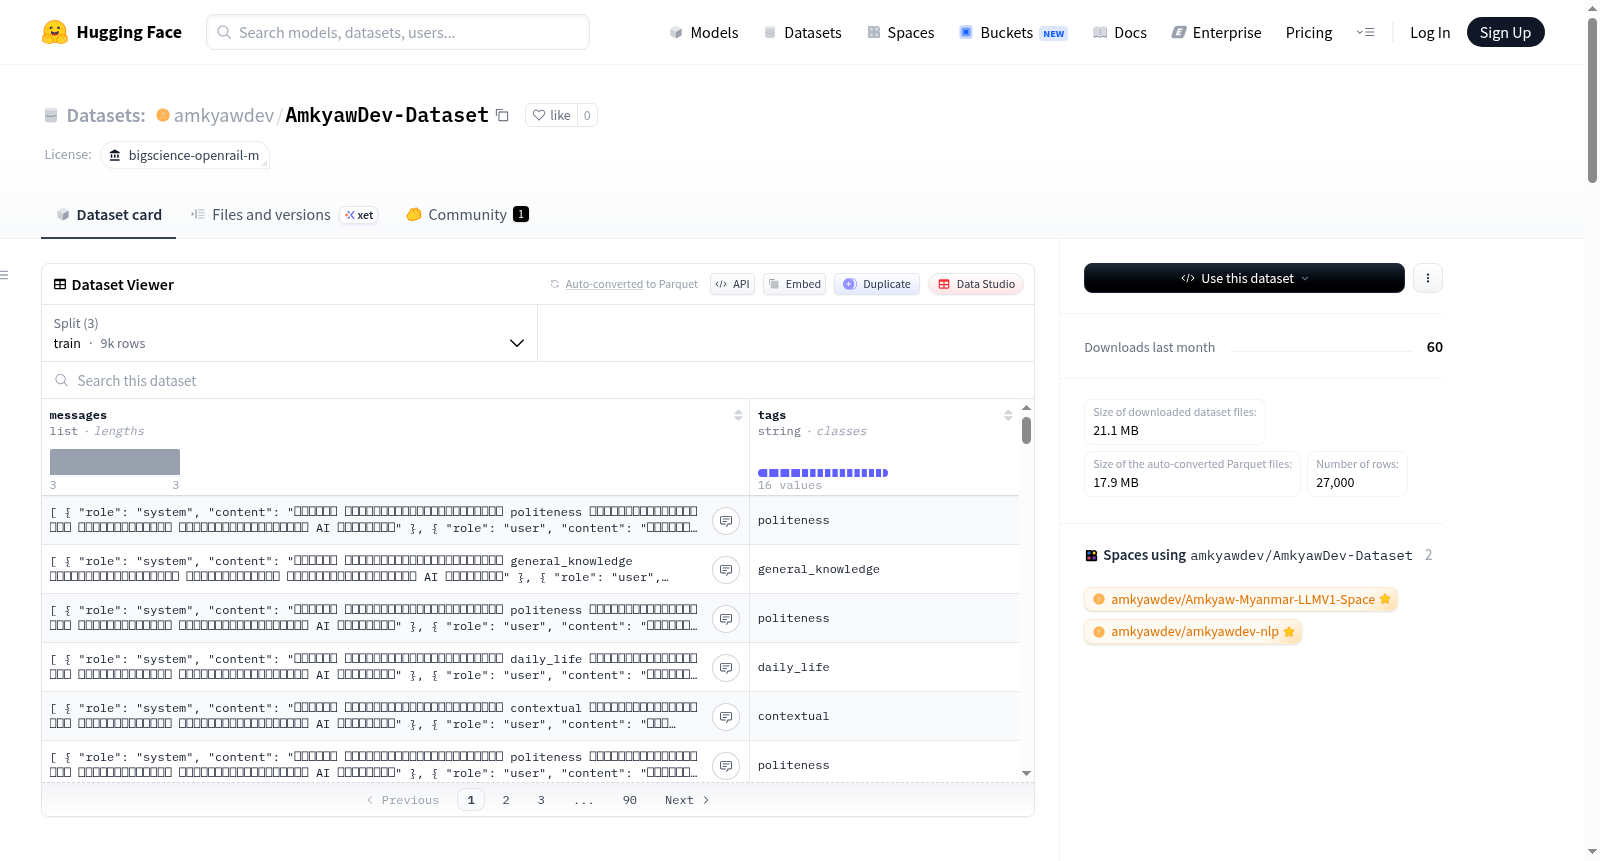Sort by the messages column
The width and height of the screenshot is (1600, 861).
738,415
